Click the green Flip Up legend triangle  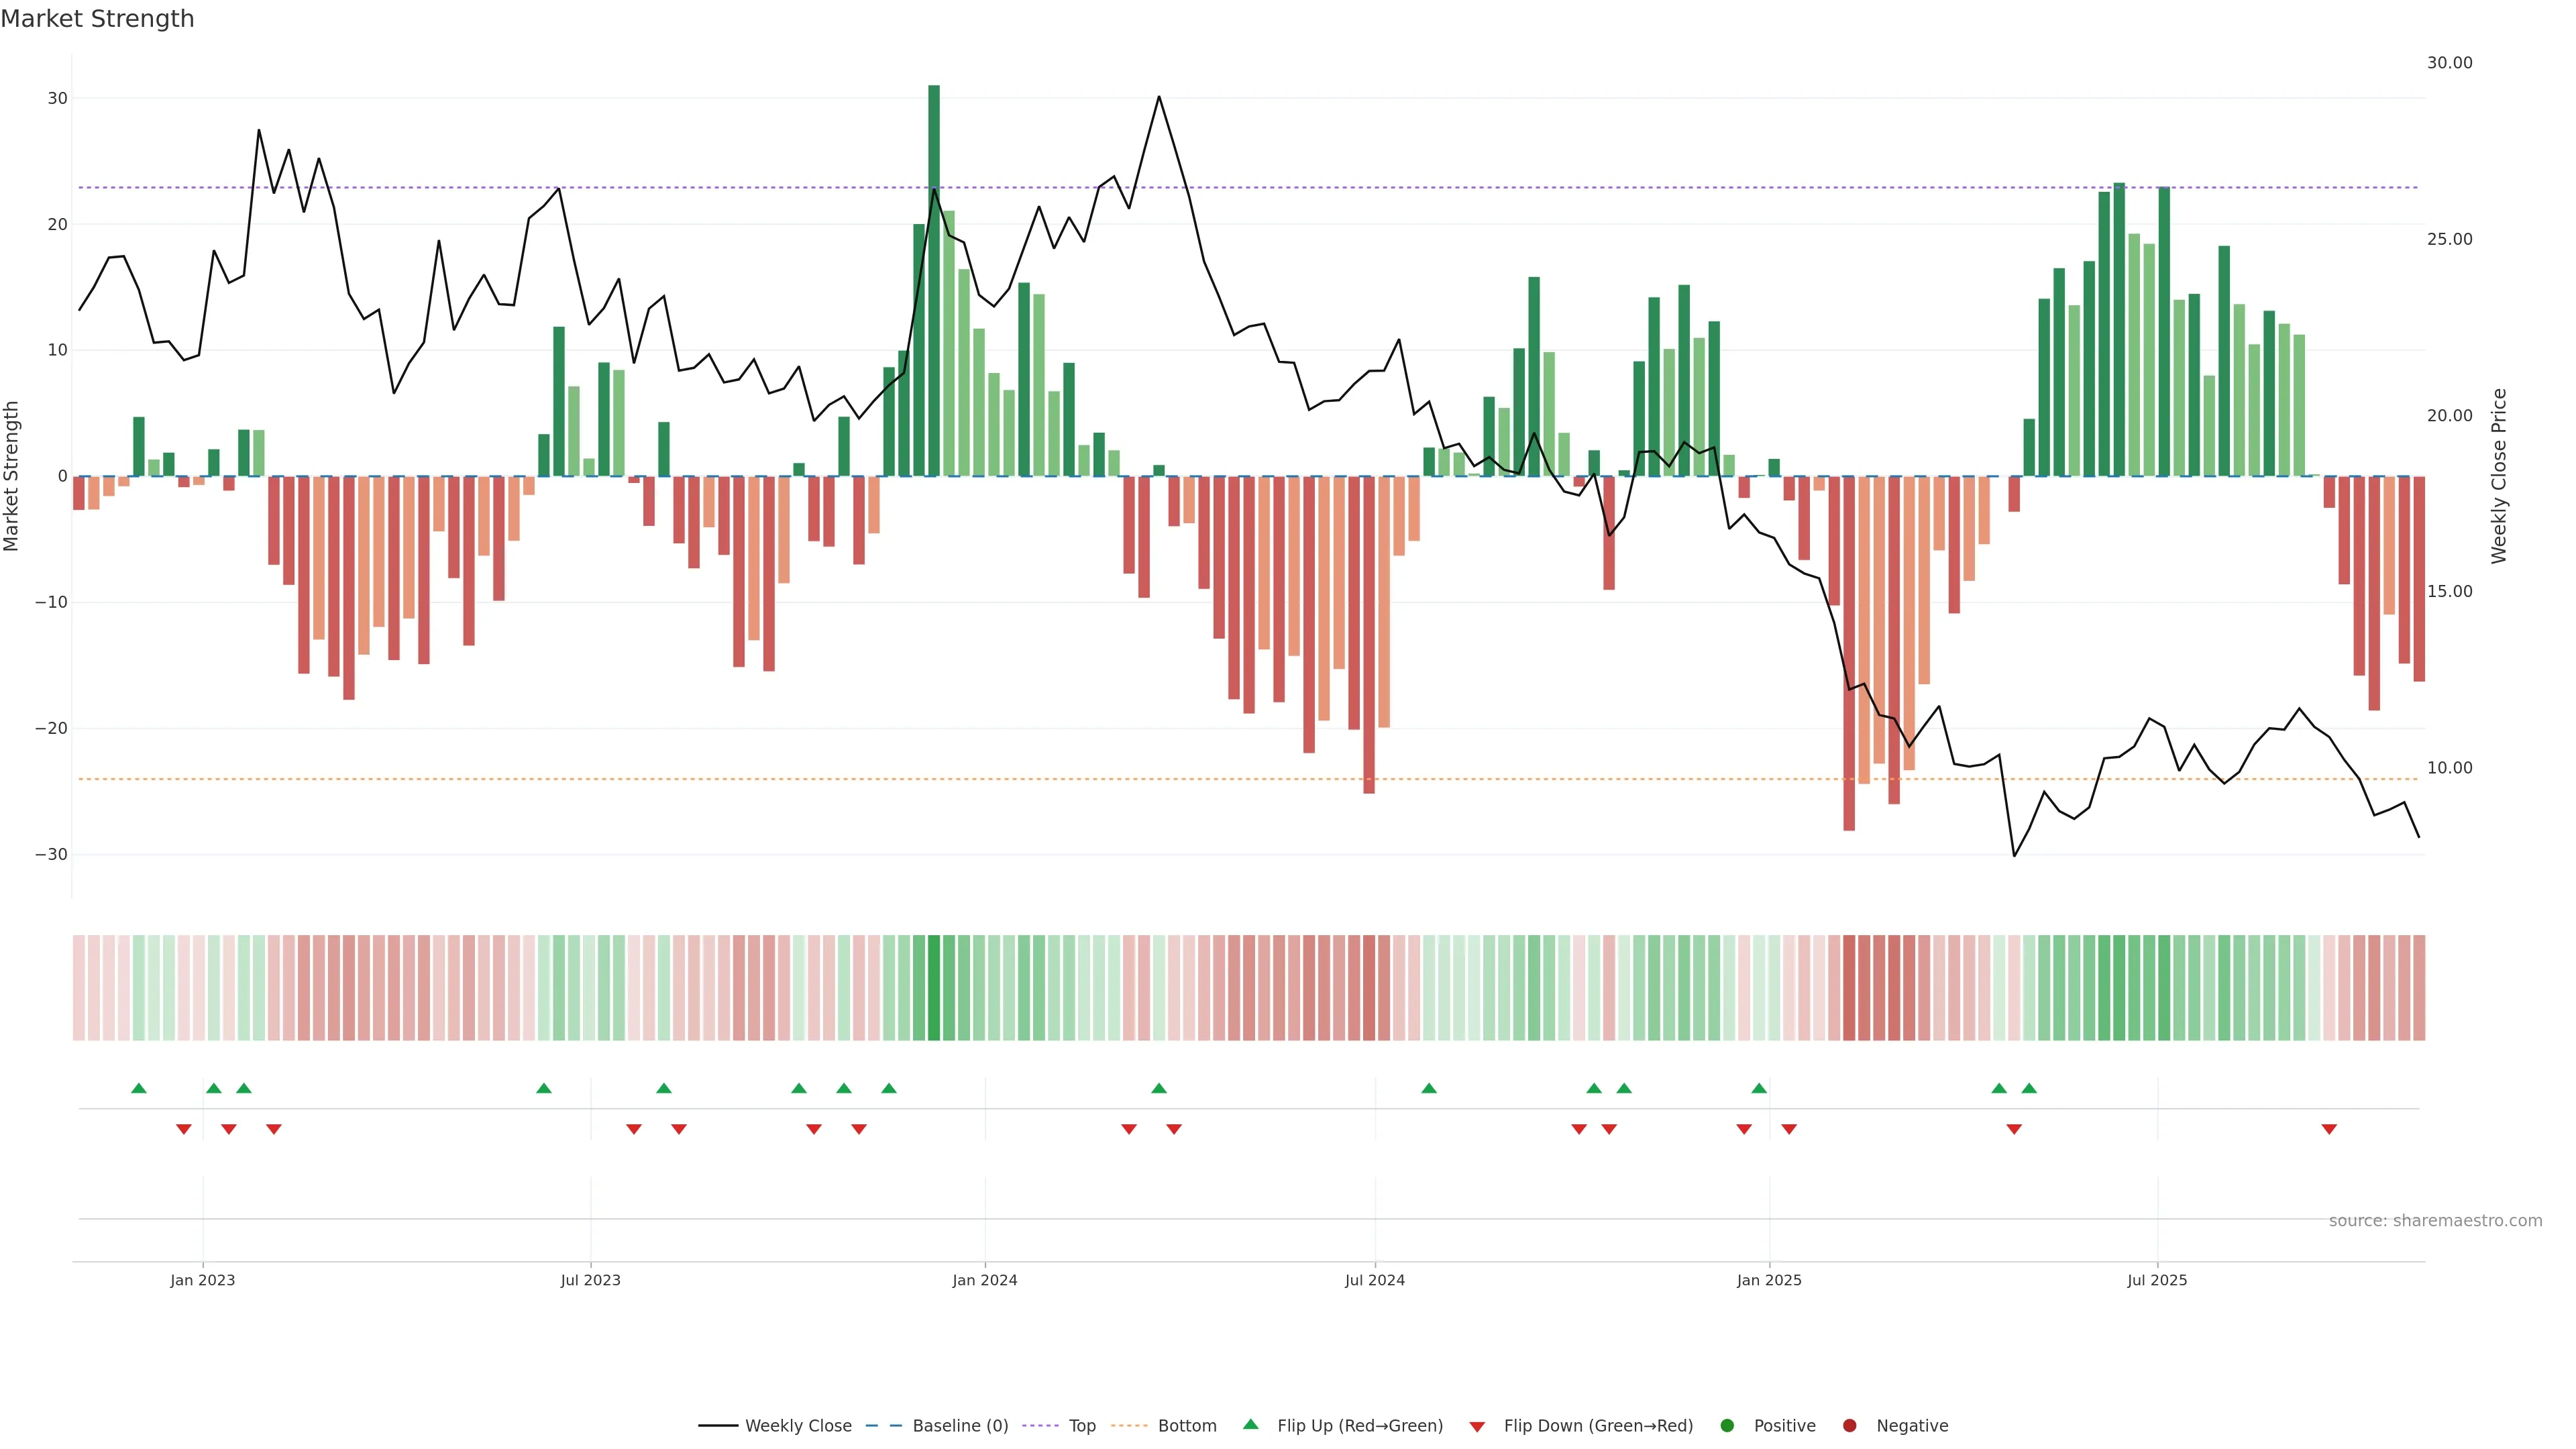point(1250,1424)
